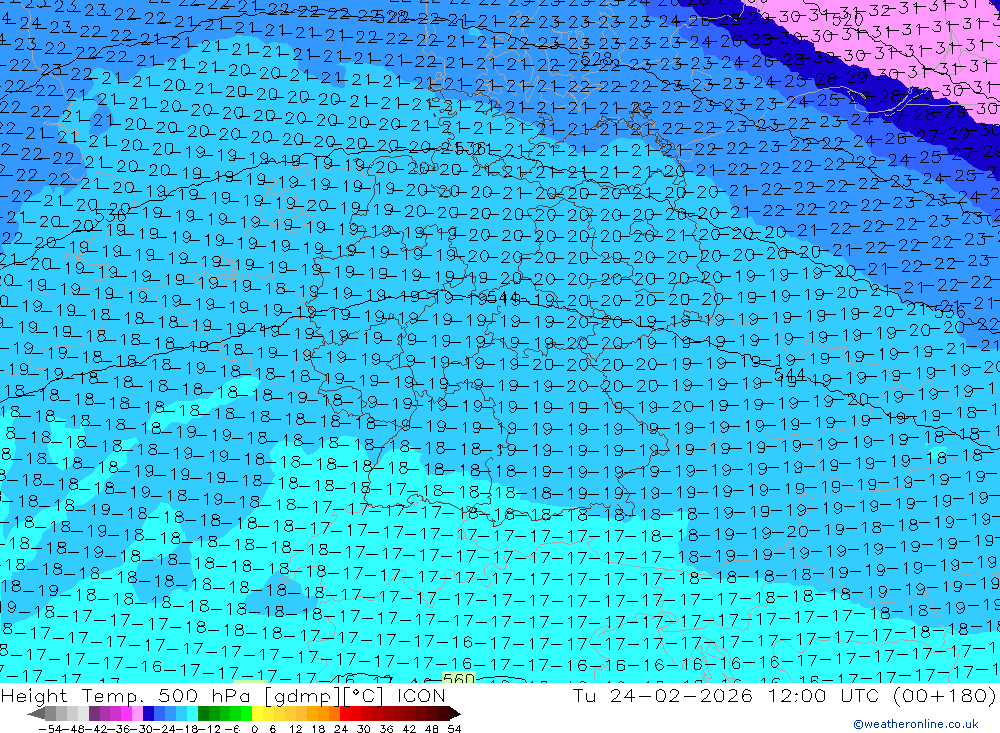Screen dimensions: 1000x733
Task: Click the left arrow end of legend
Action: [36, 713]
